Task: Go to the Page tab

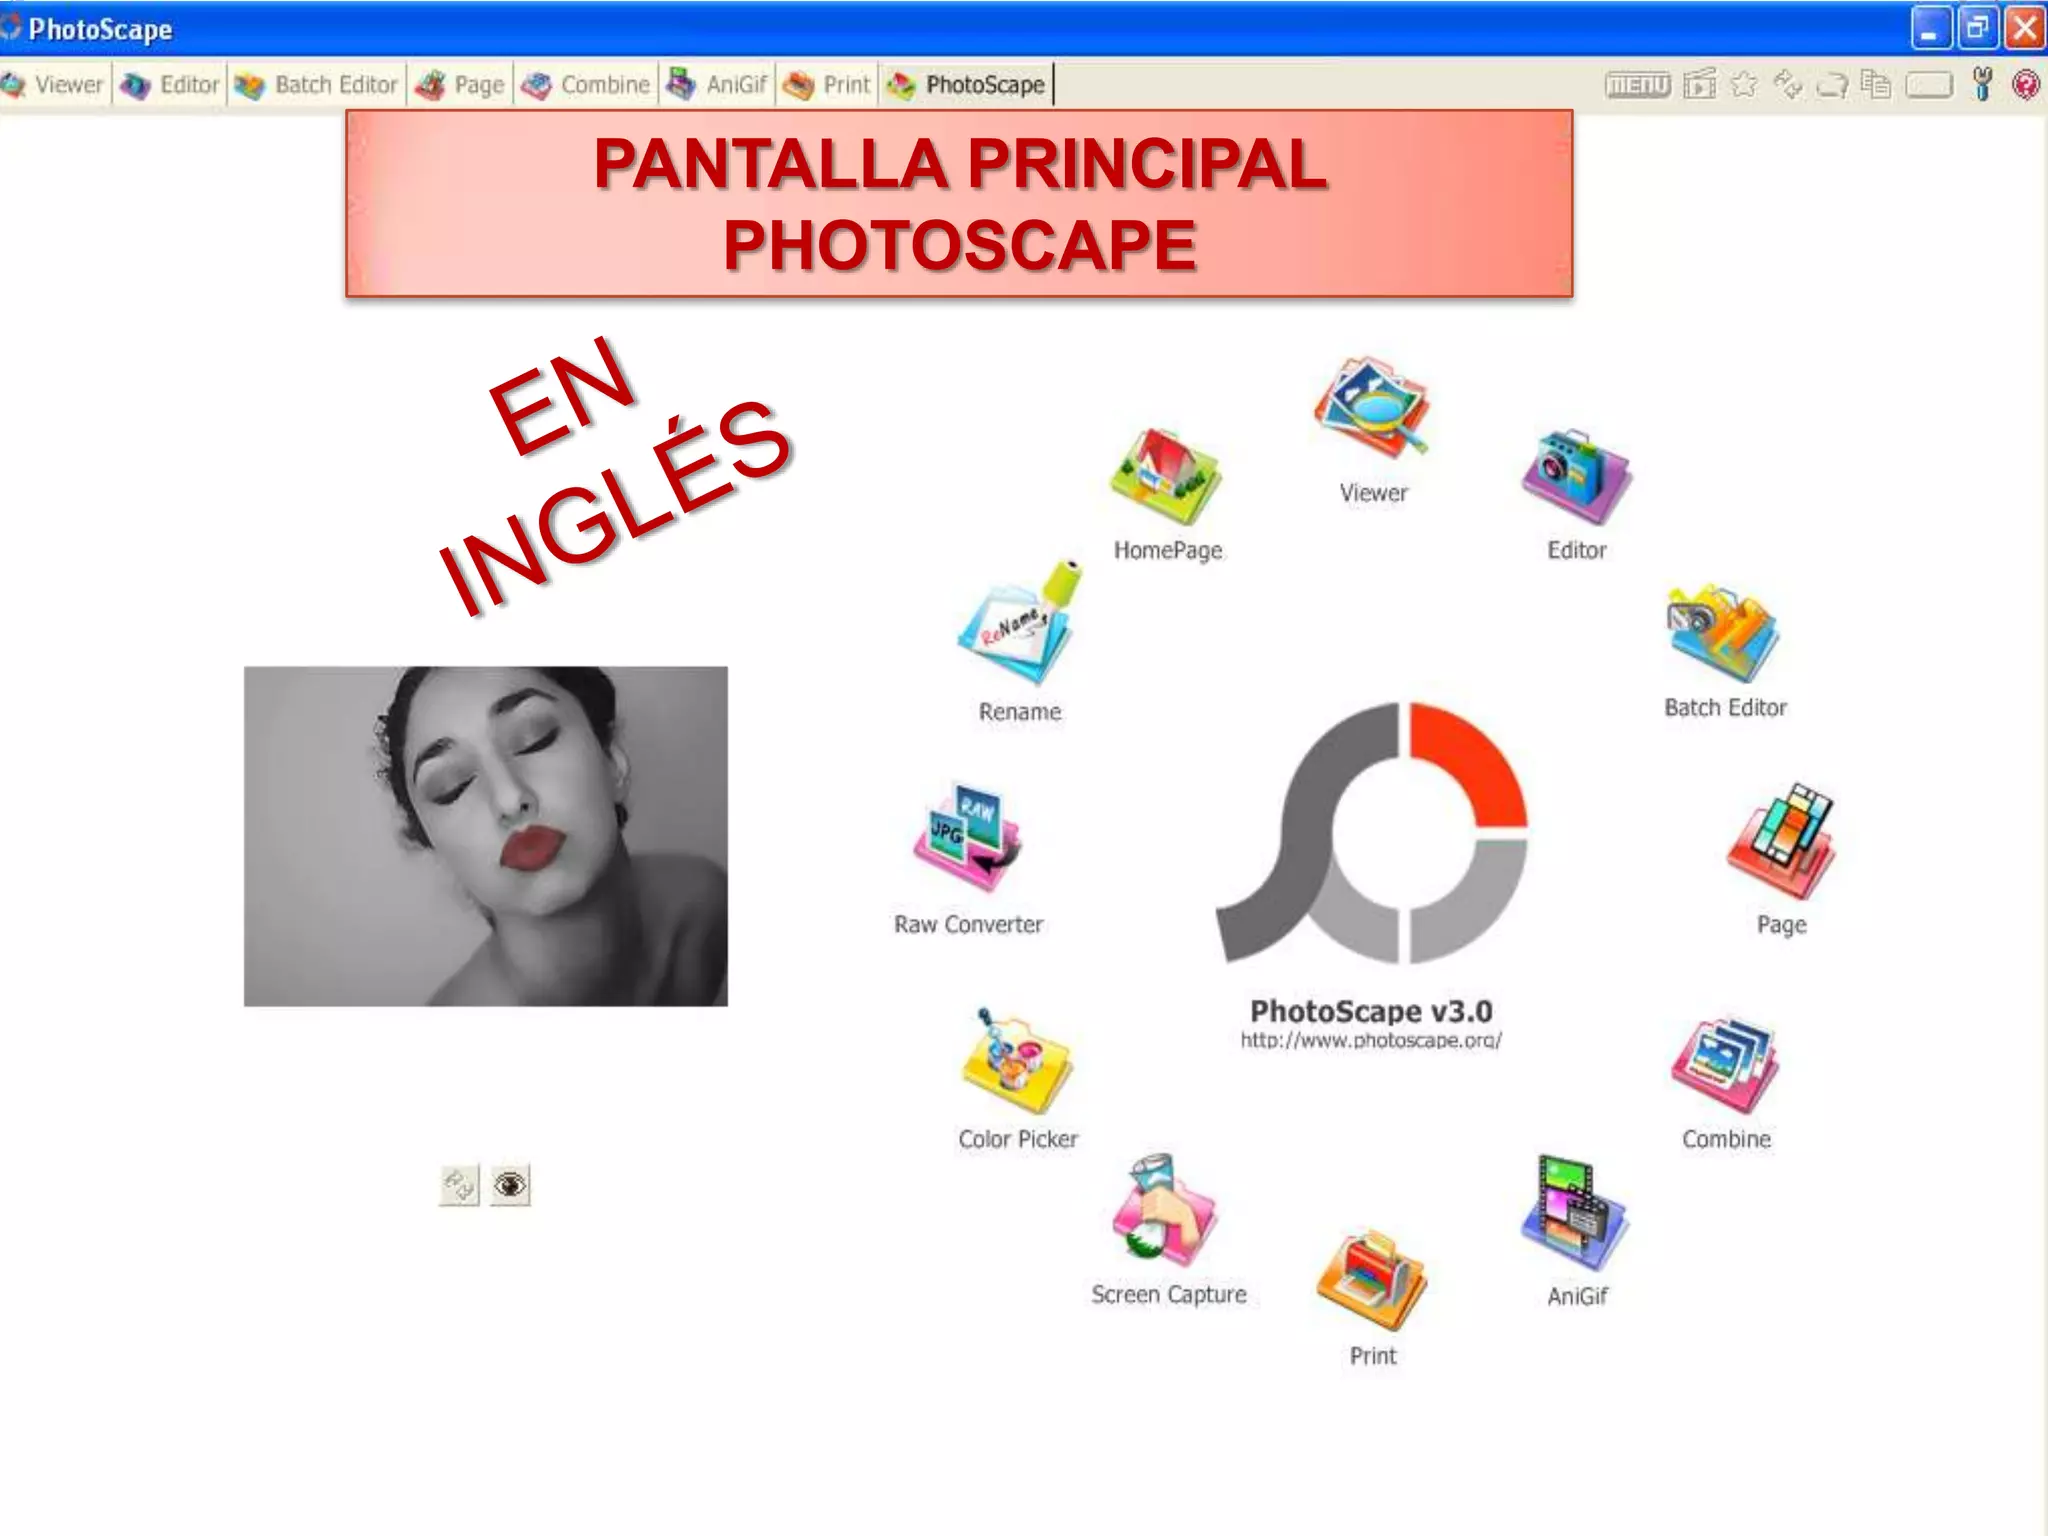Action: pyautogui.click(x=461, y=85)
